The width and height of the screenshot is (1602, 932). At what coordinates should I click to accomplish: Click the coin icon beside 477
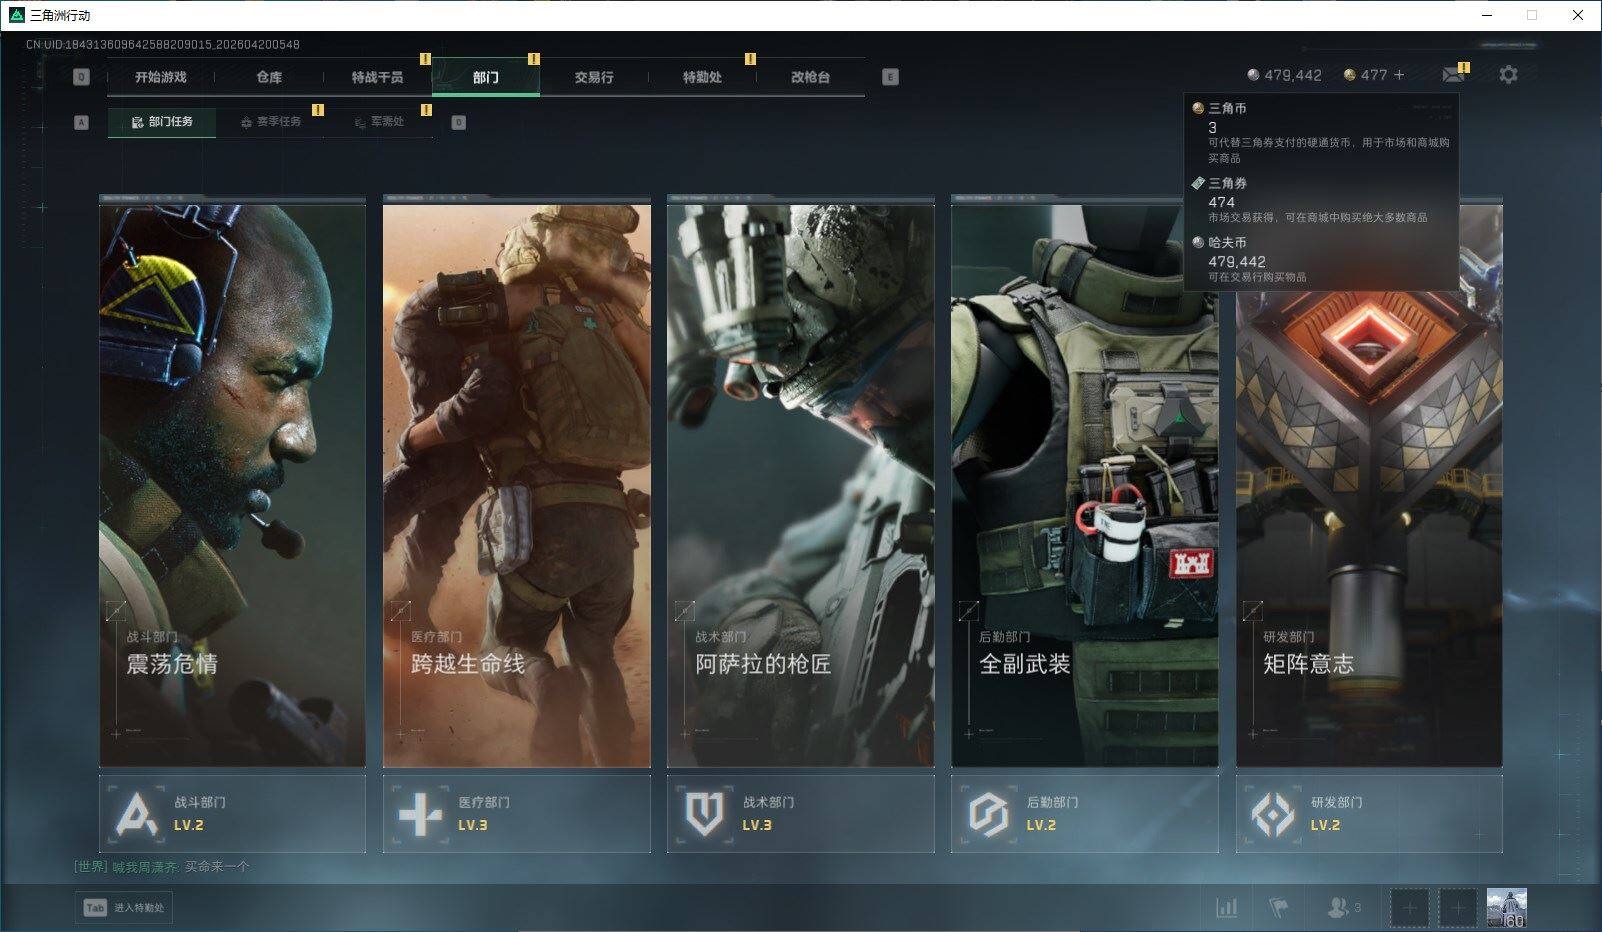pyautogui.click(x=1350, y=75)
